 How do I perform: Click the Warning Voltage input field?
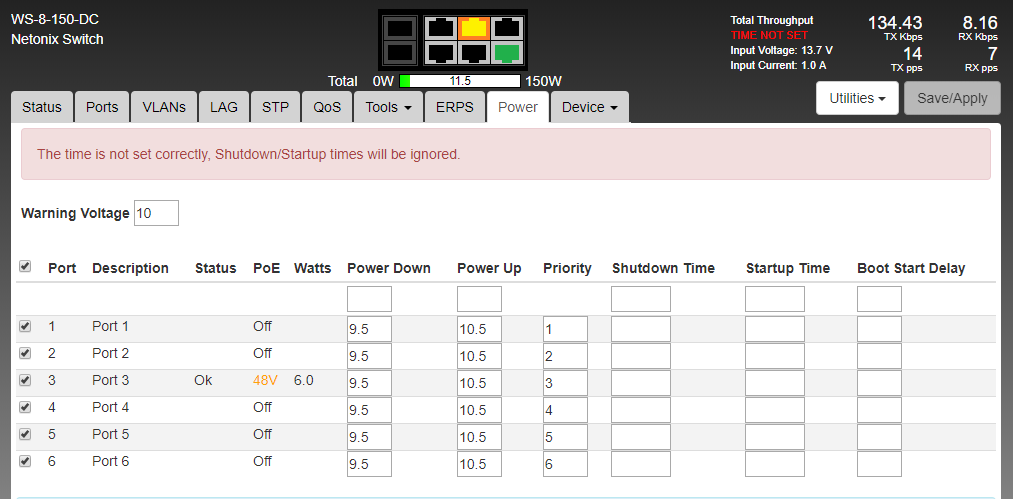[156, 213]
